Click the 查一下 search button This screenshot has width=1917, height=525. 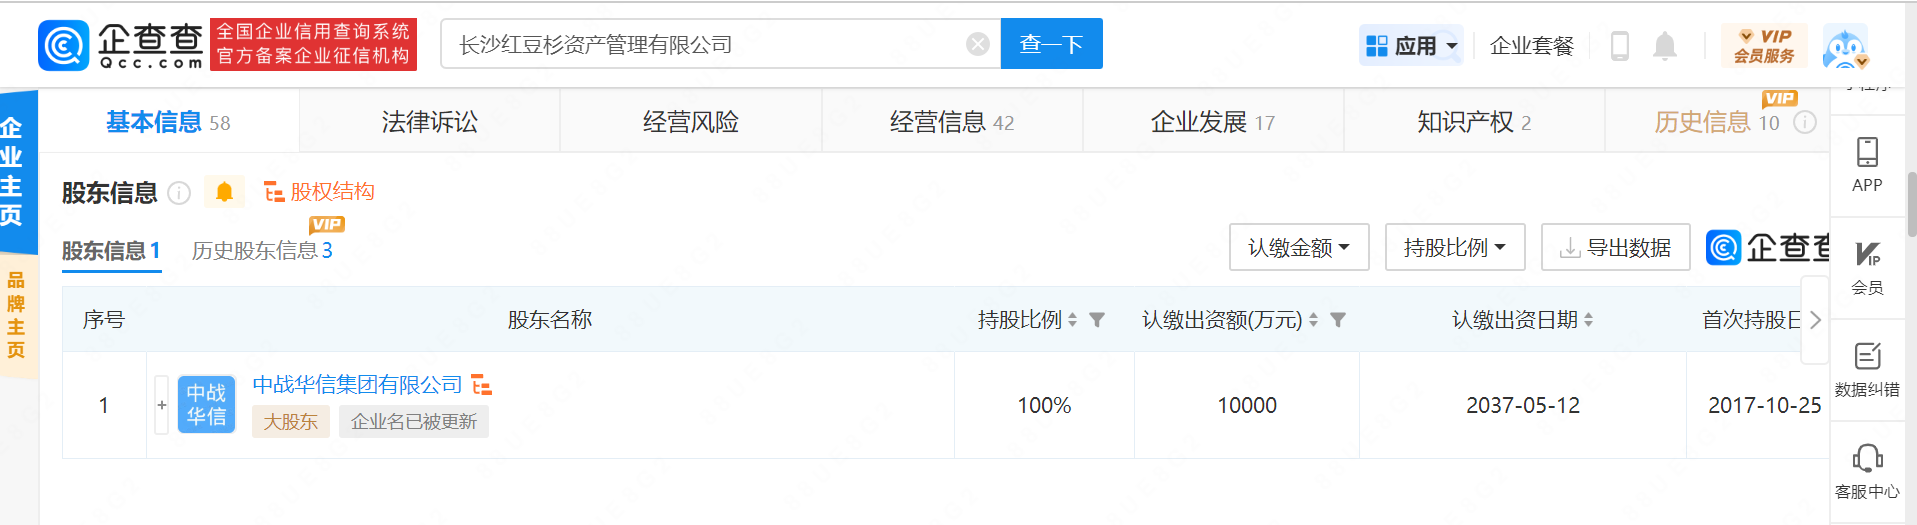coord(1051,44)
